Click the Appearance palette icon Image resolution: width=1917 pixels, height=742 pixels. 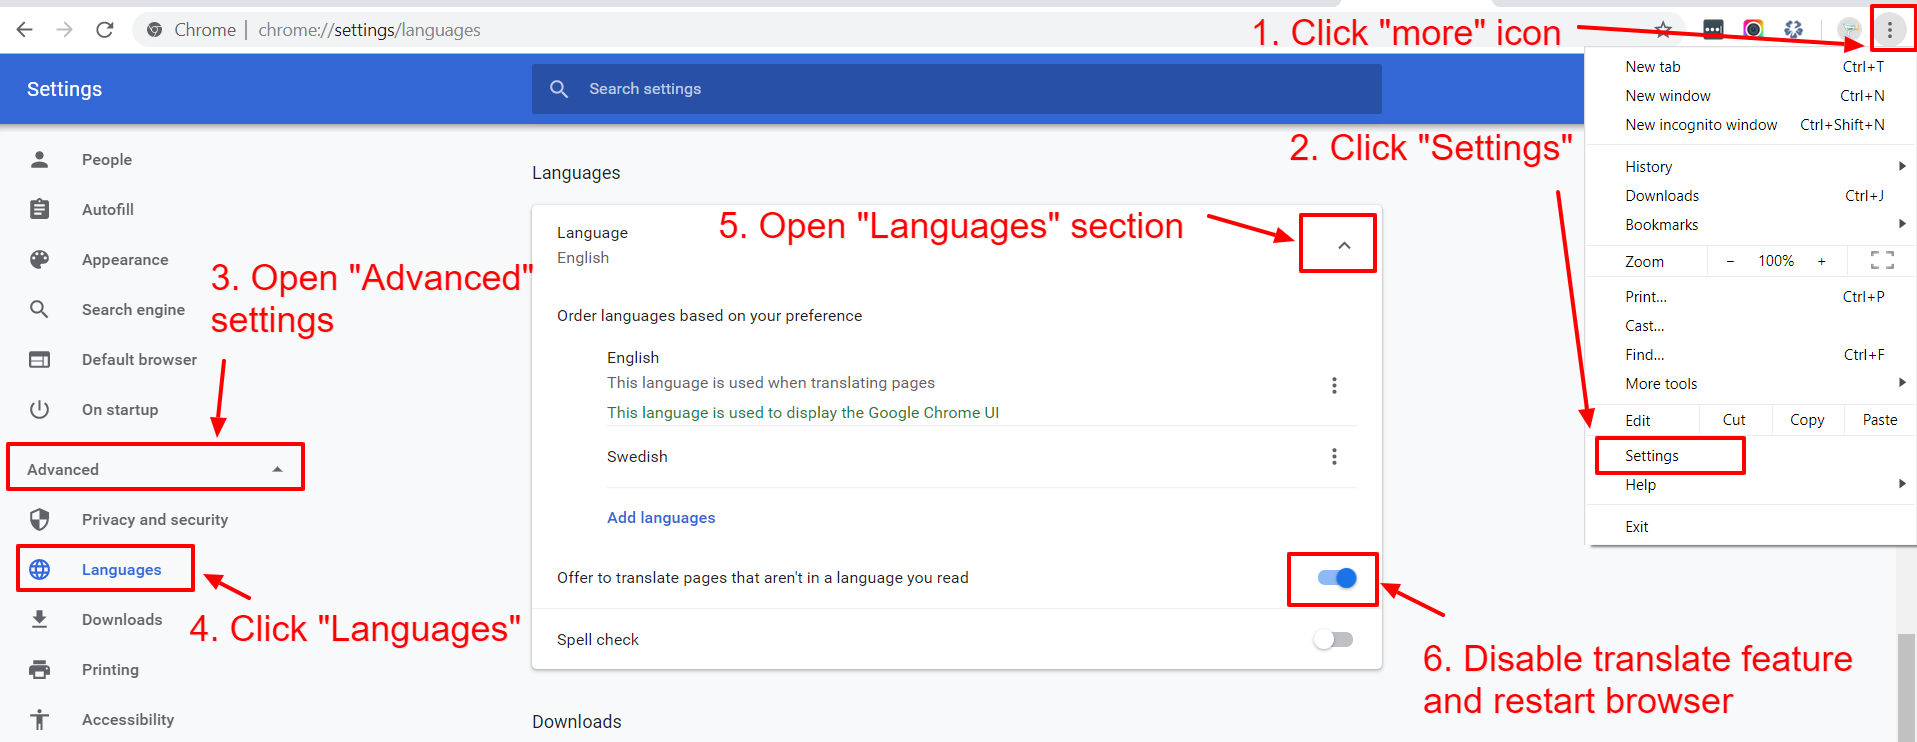click(40, 259)
